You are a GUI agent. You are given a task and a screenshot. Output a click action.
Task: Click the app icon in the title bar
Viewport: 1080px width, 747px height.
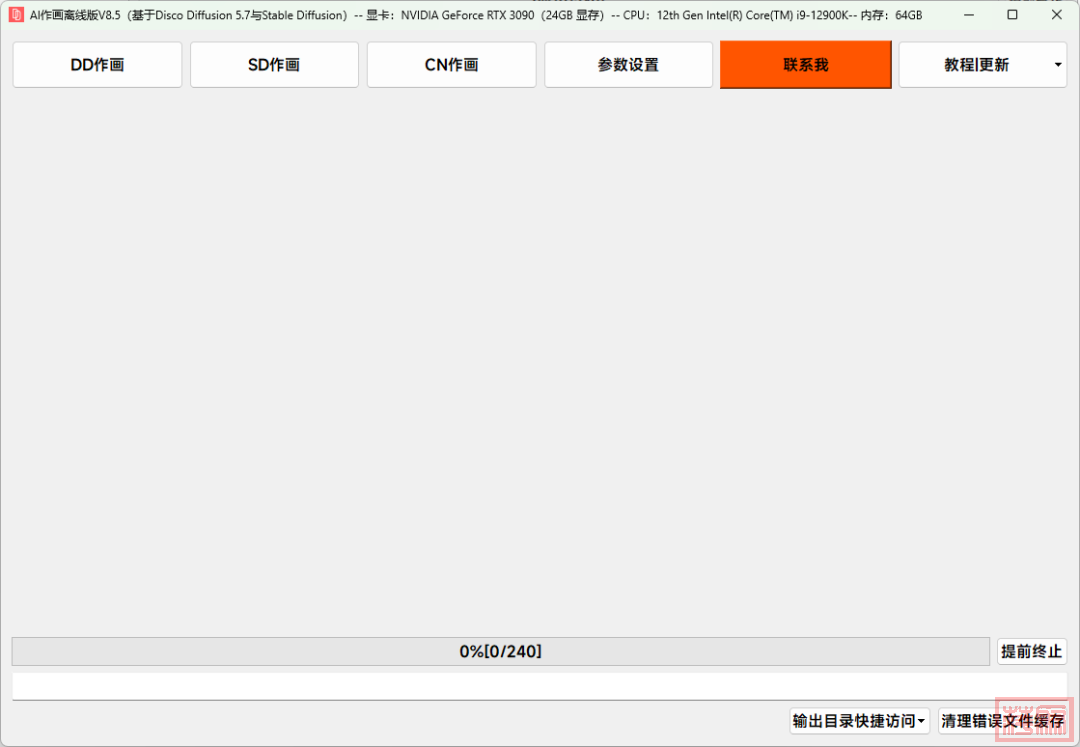coord(16,15)
